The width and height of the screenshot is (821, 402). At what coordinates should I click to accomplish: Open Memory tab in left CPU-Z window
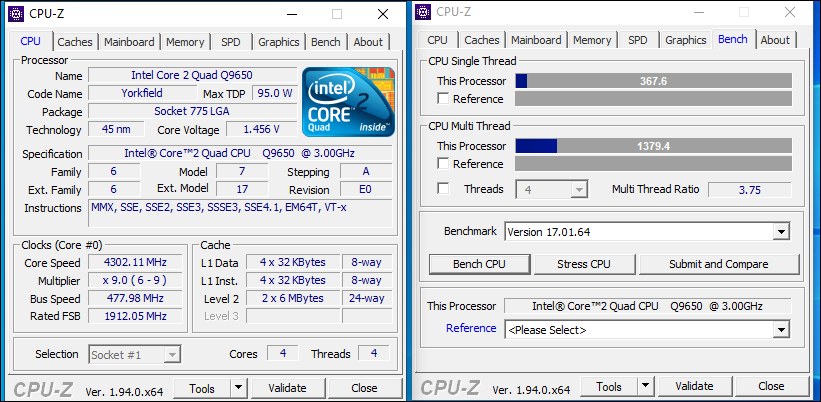185,42
